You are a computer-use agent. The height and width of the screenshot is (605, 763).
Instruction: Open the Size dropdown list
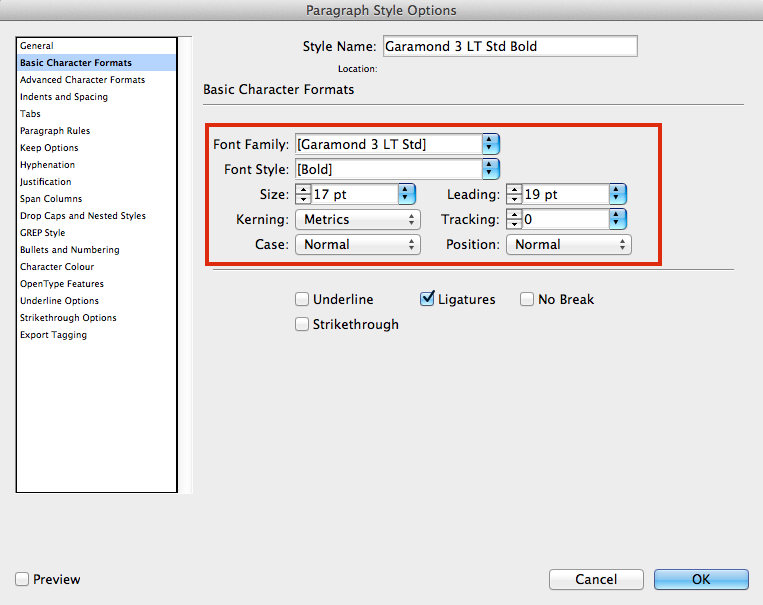tap(406, 195)
